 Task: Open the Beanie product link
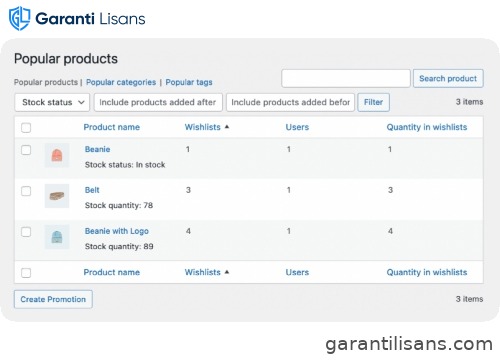click(x=97, y=149)
